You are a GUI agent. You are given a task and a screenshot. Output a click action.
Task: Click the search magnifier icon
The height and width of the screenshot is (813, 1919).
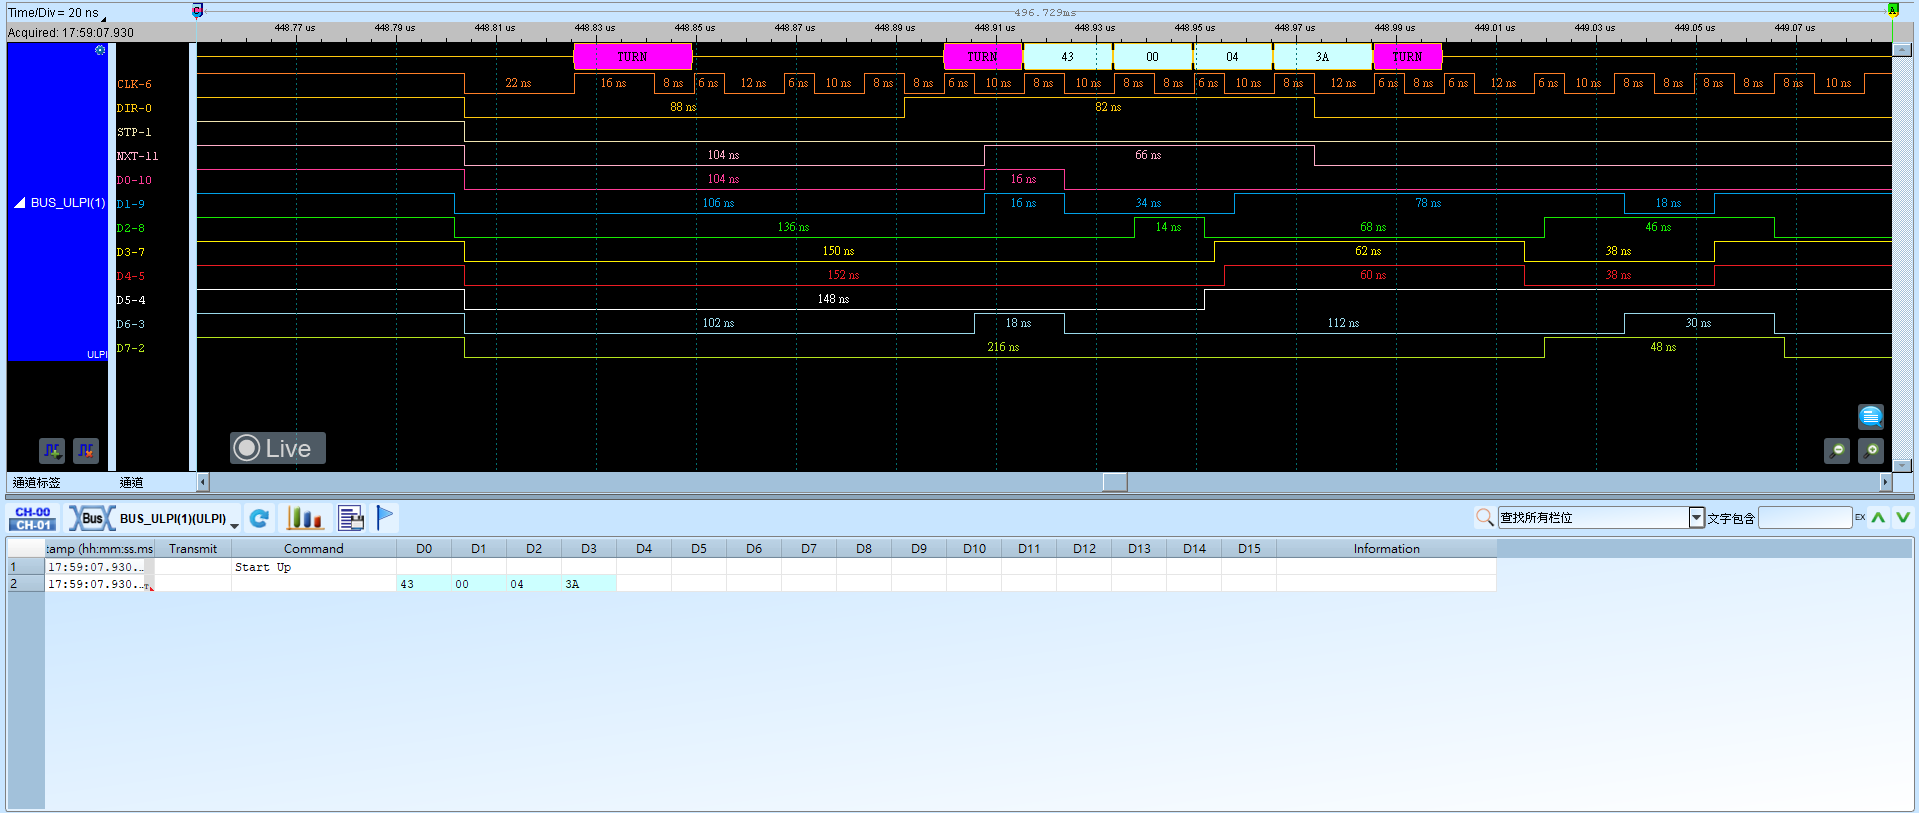1484,517
